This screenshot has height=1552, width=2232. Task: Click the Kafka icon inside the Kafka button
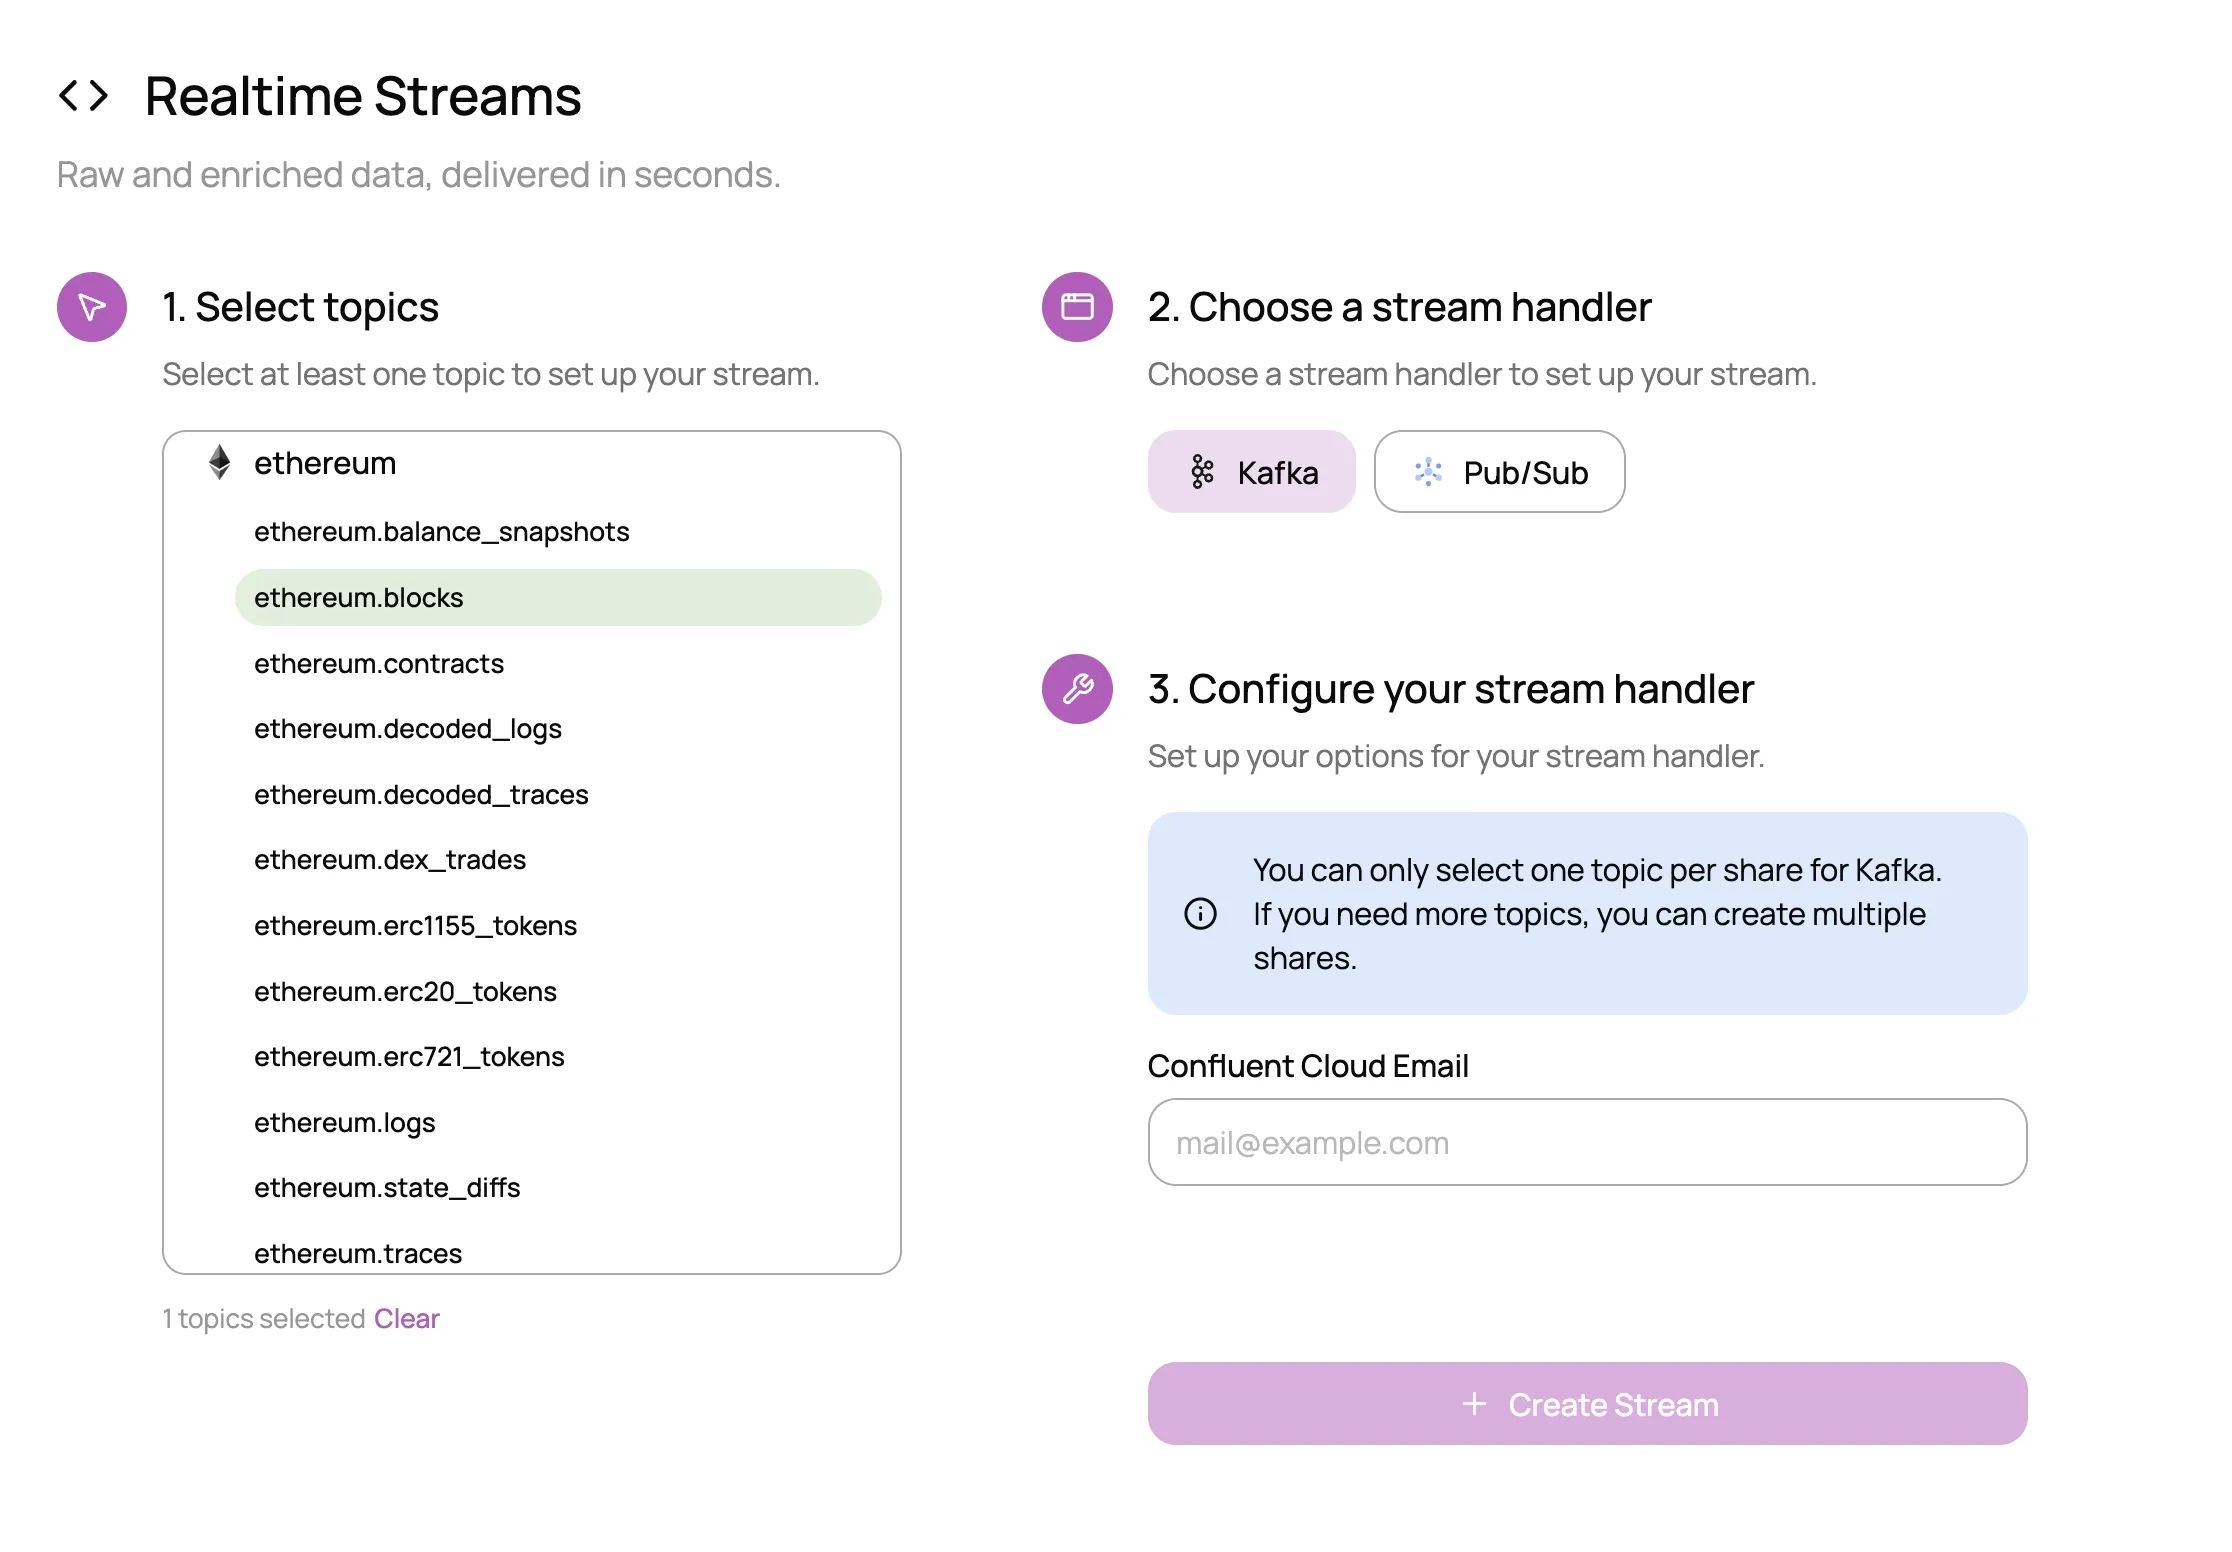[1203, 471]
